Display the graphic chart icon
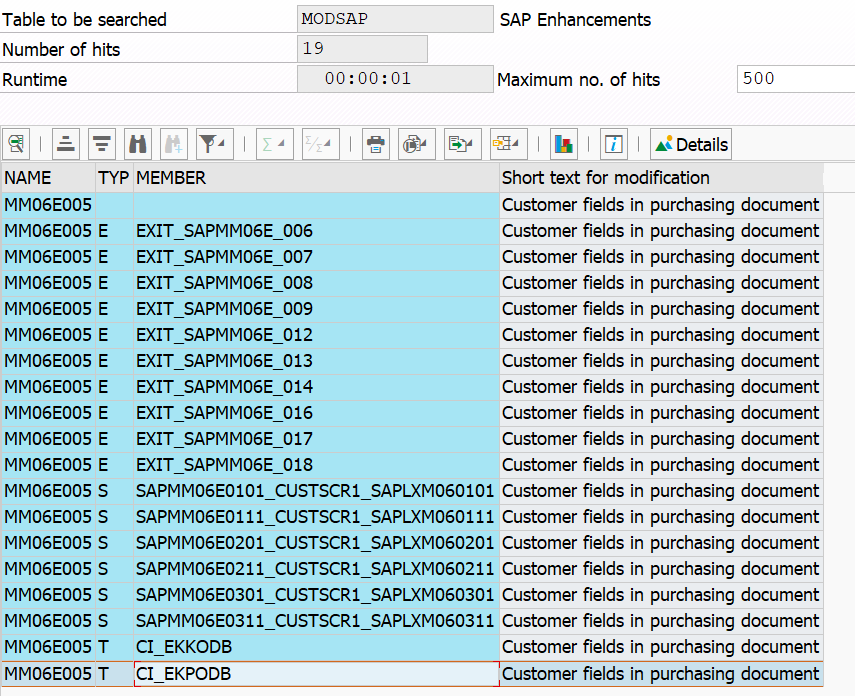 click(x=564, y=144)
